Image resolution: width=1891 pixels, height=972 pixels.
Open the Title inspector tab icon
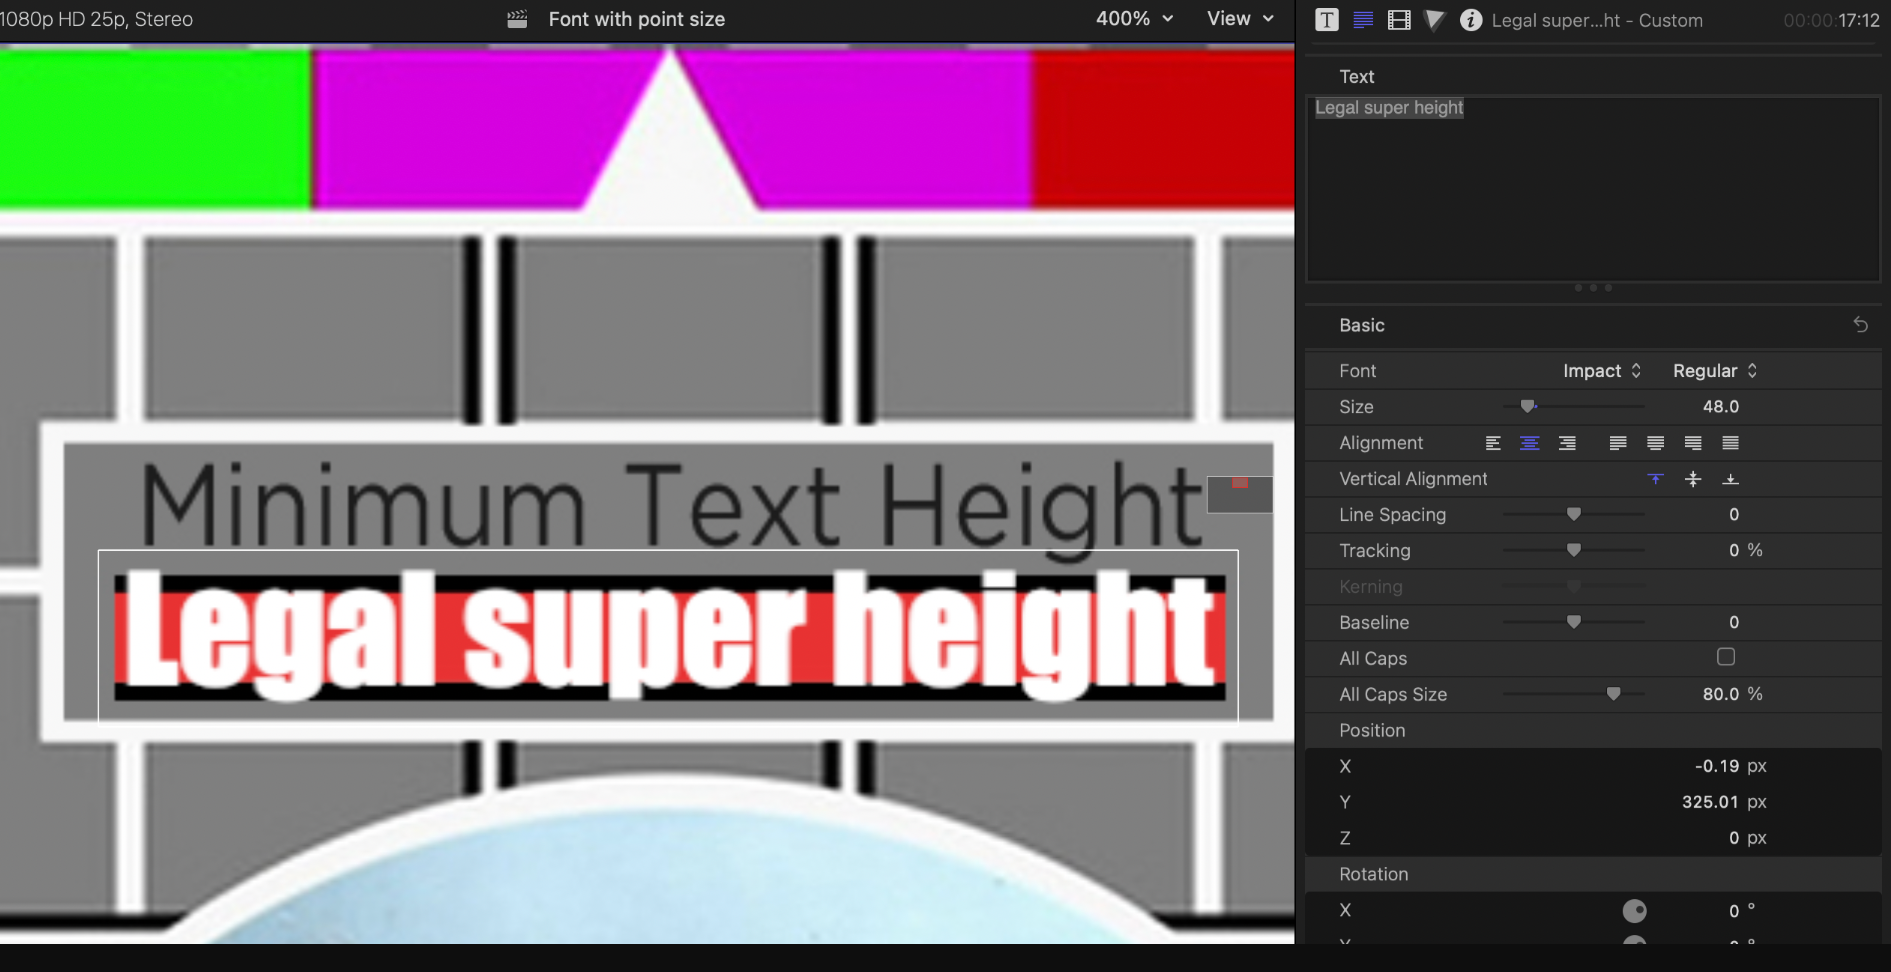tap(1326, 20)
